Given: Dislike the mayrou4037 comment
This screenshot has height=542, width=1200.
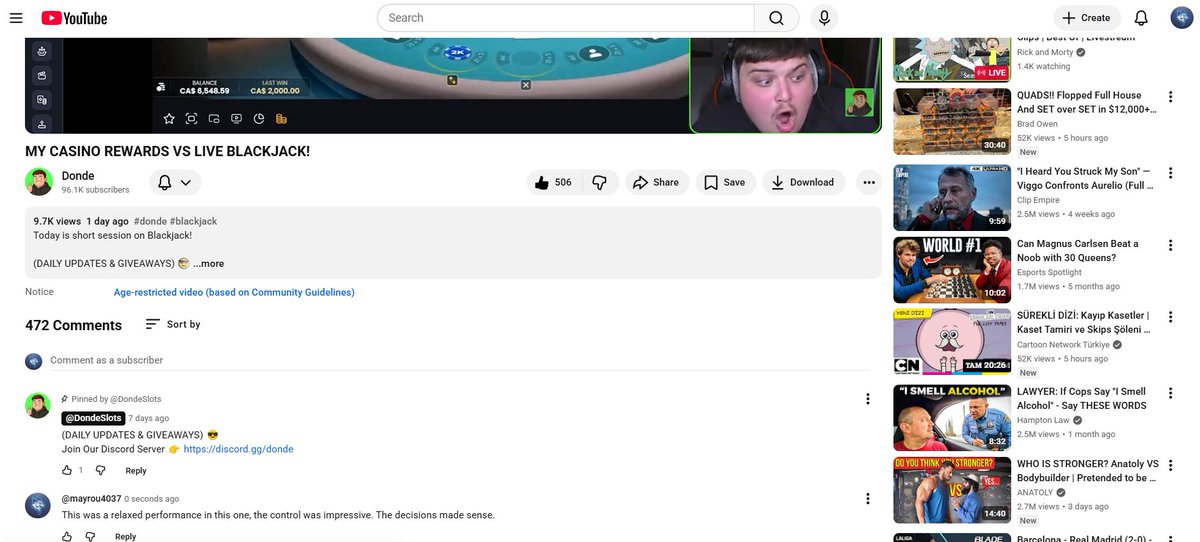Looking at the screenshot, I should (91, 536).
